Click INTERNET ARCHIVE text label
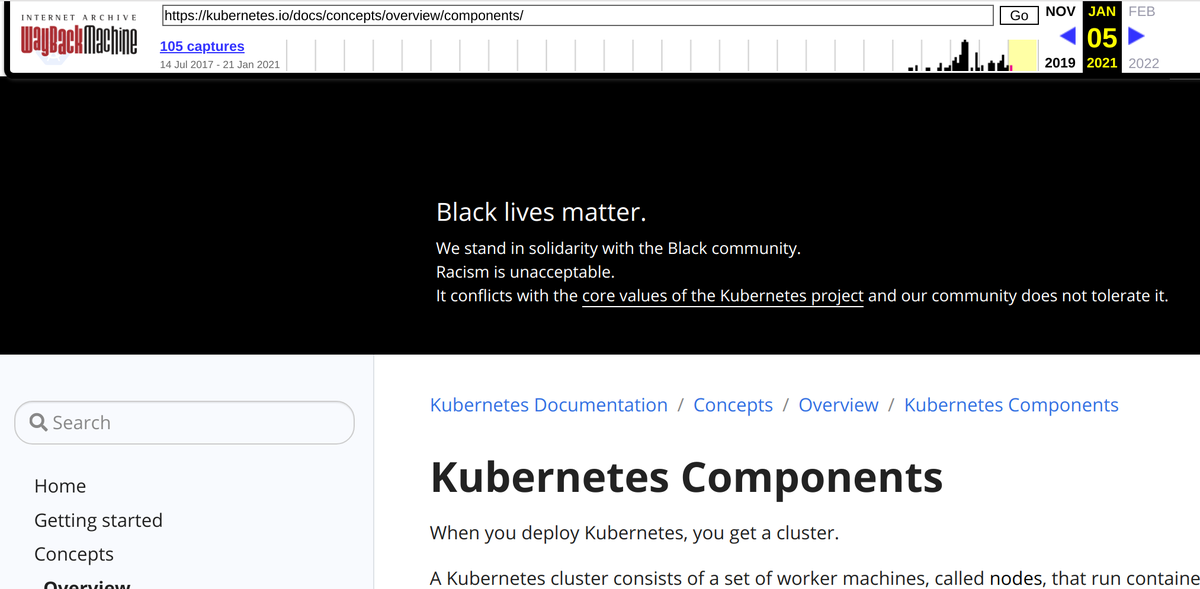1200x589 pixels. coord(78,17)
